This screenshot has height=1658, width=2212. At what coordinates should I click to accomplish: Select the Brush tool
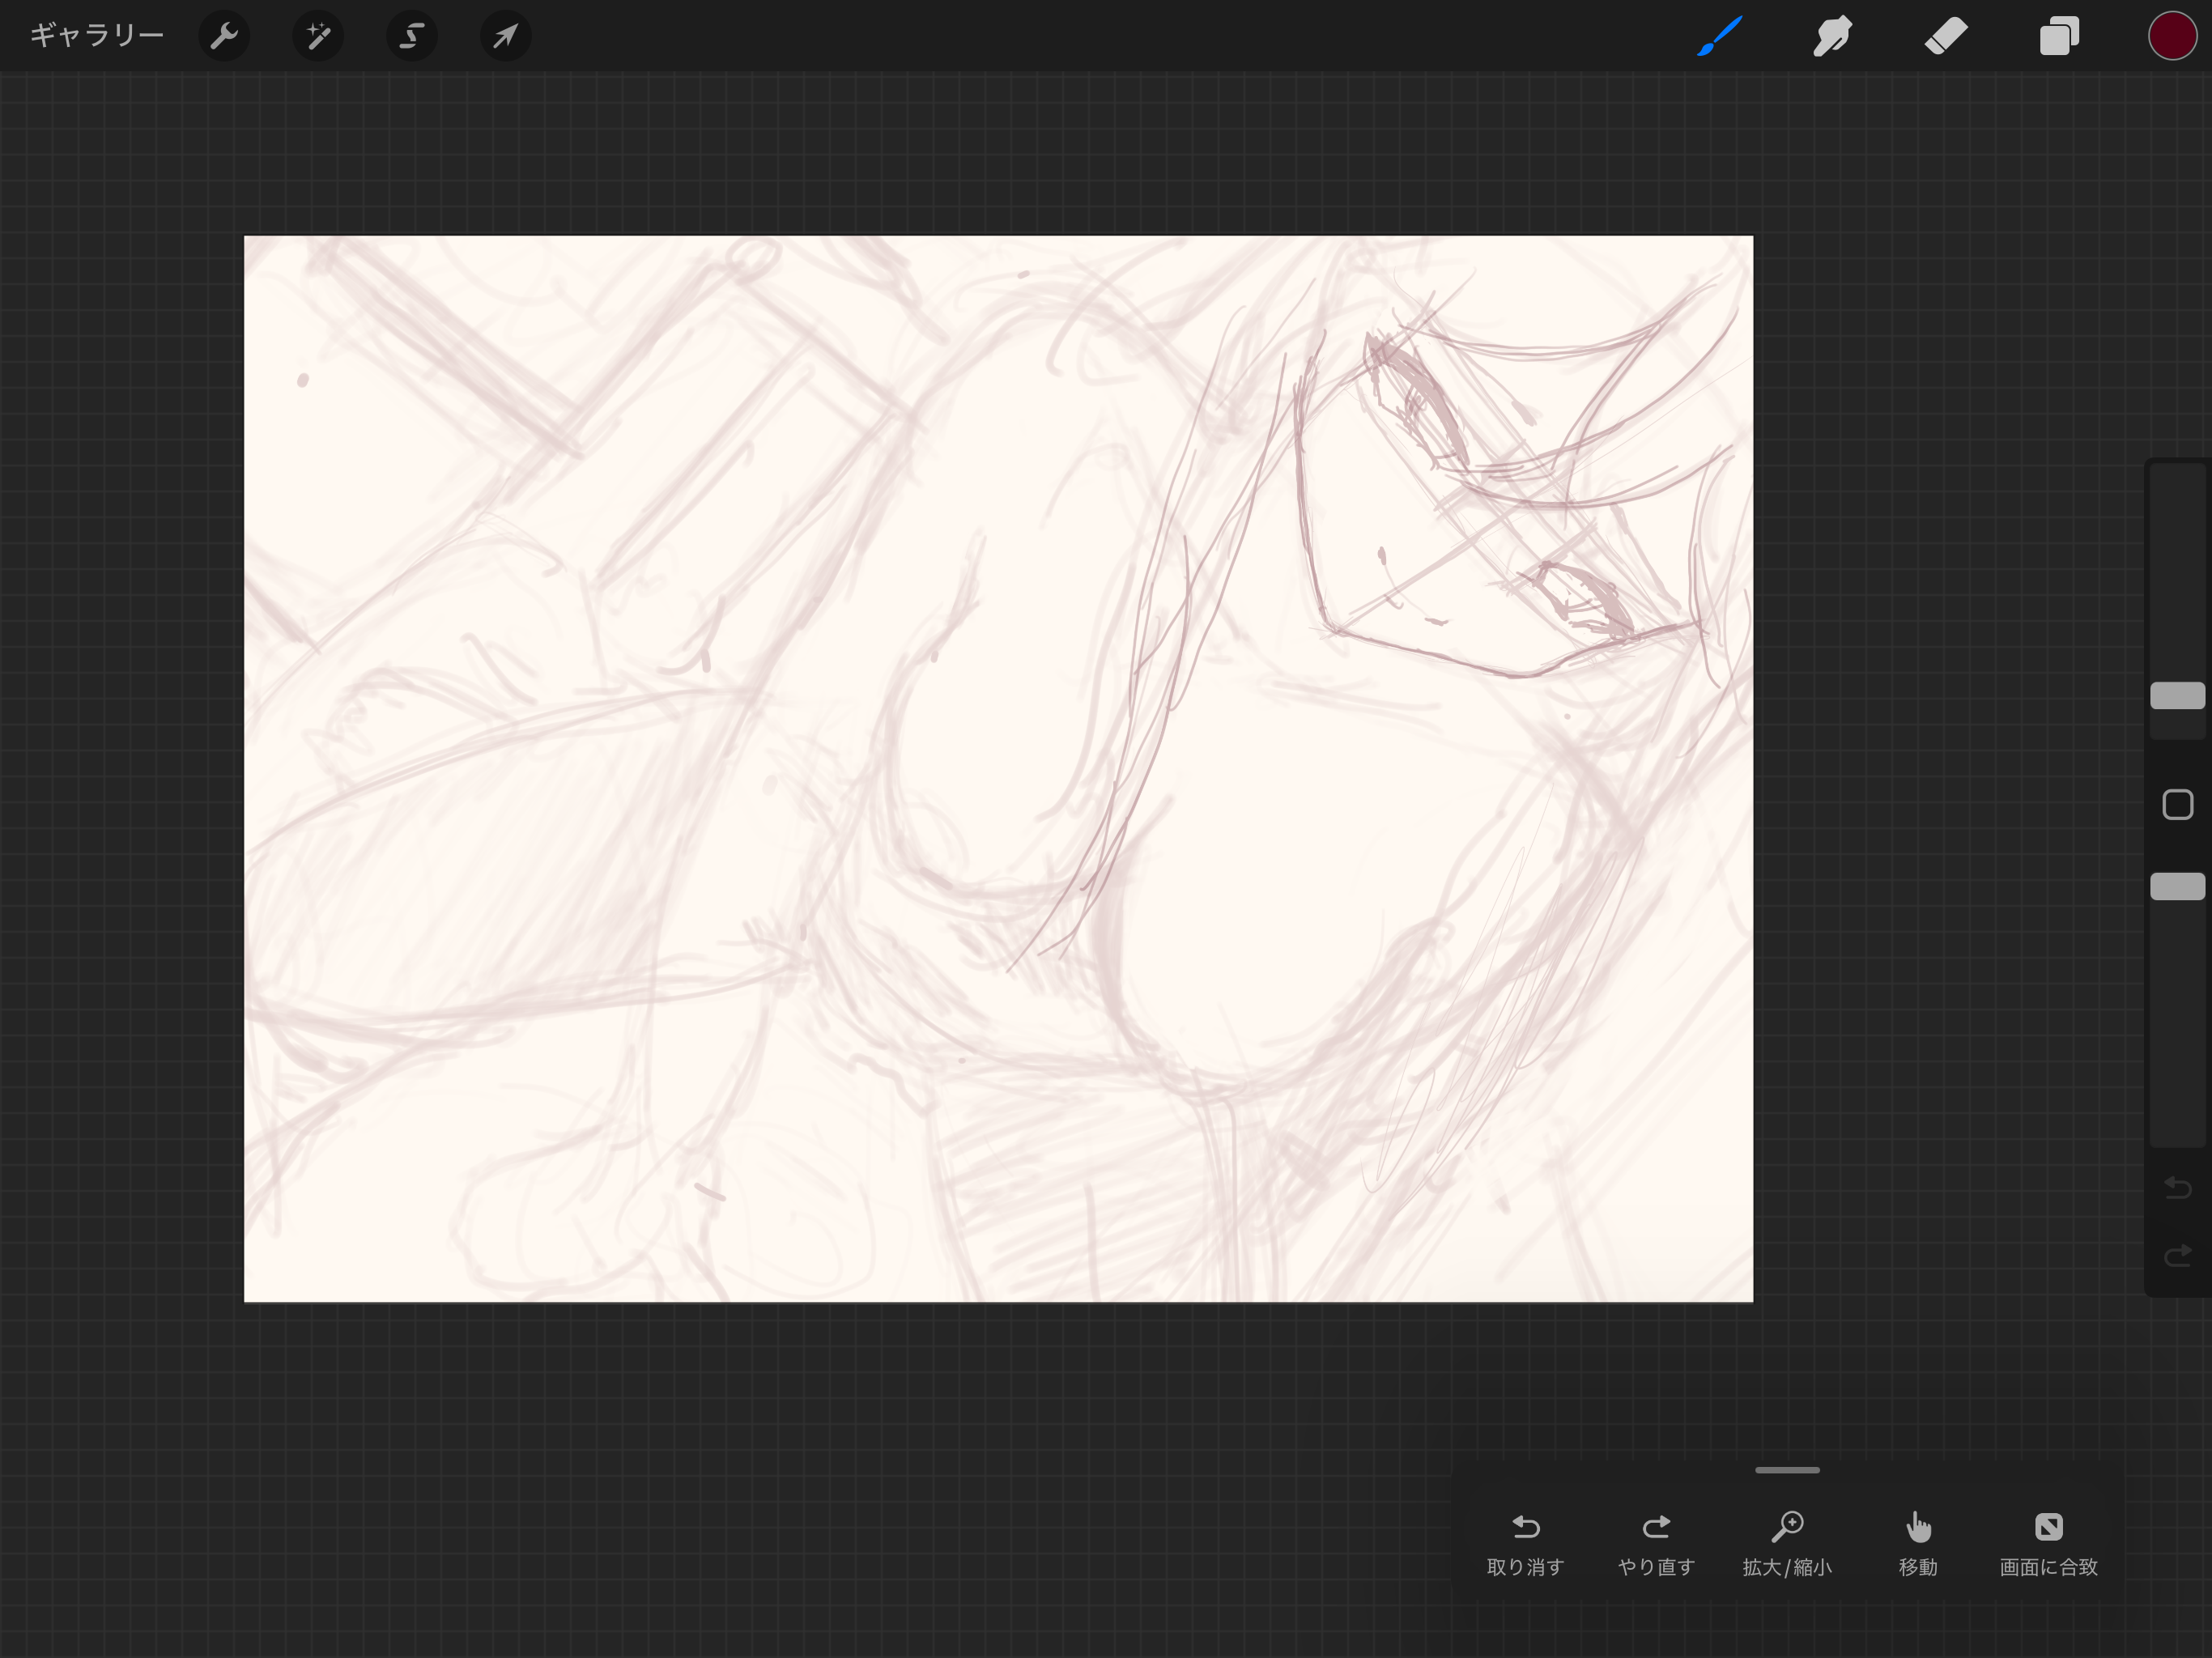tap(1719, 37)
